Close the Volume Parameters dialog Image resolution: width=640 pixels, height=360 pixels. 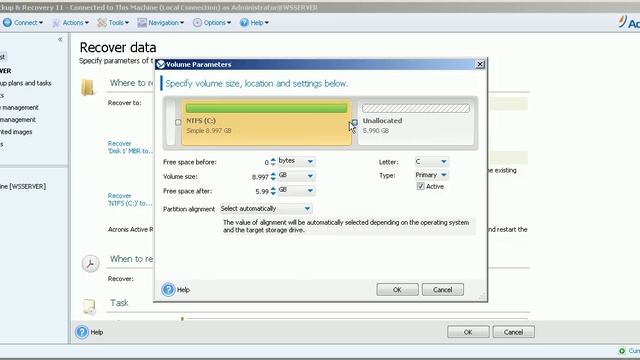(x=480, y=64)
